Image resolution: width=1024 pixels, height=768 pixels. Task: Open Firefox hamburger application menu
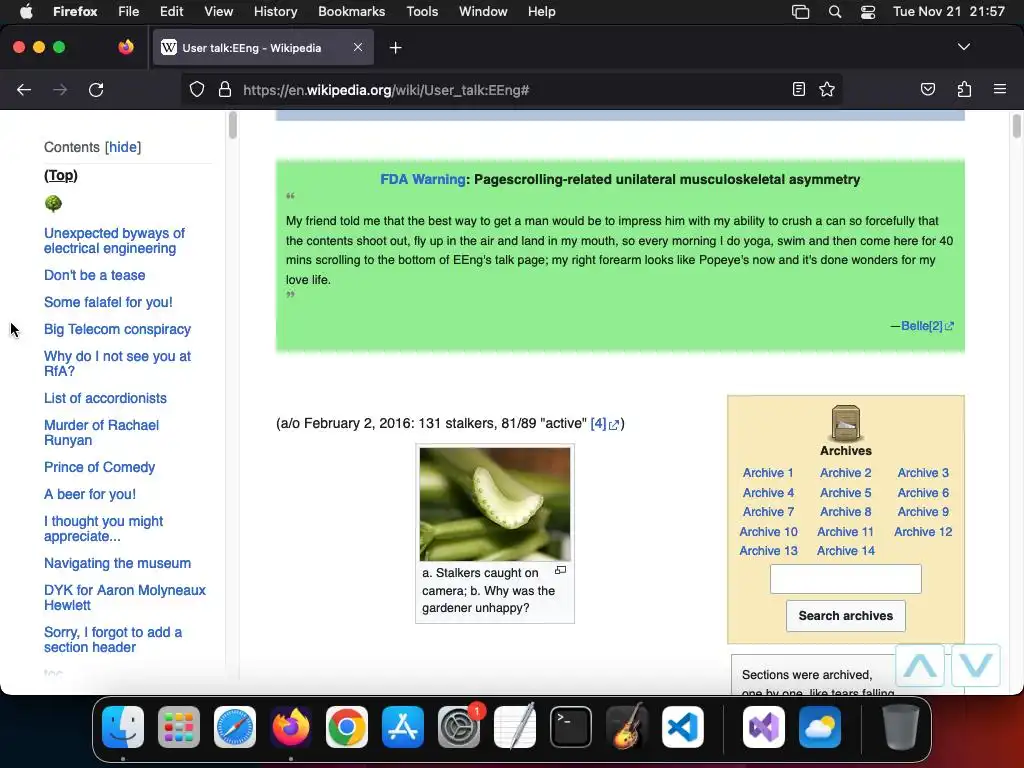pos(999,89)
